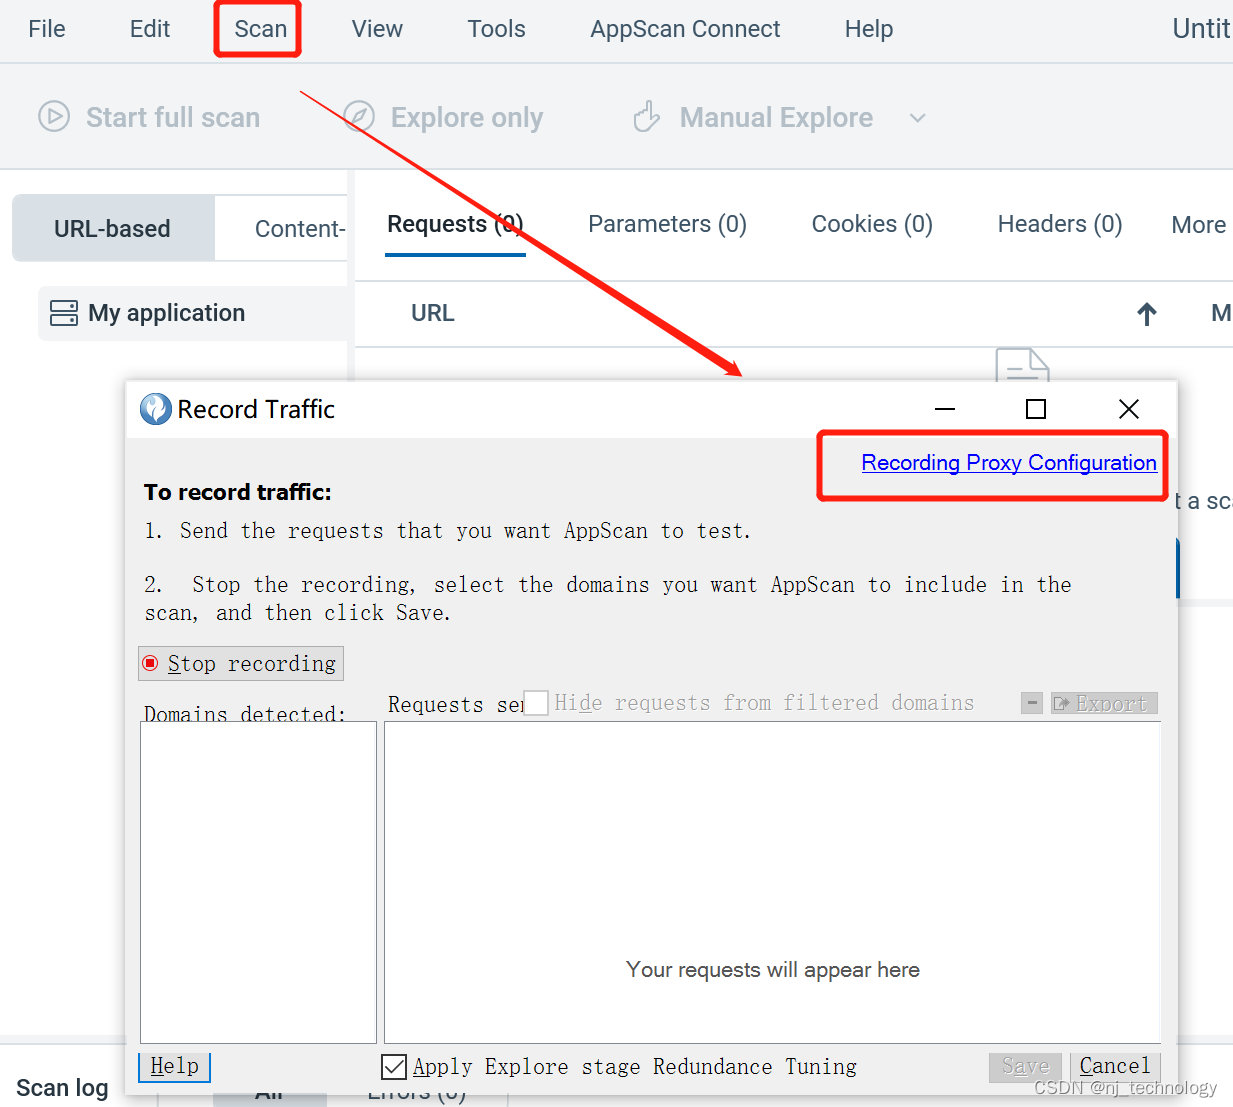Open the Headers (0) tab
The image size is (1233, 1107).
1060,224
